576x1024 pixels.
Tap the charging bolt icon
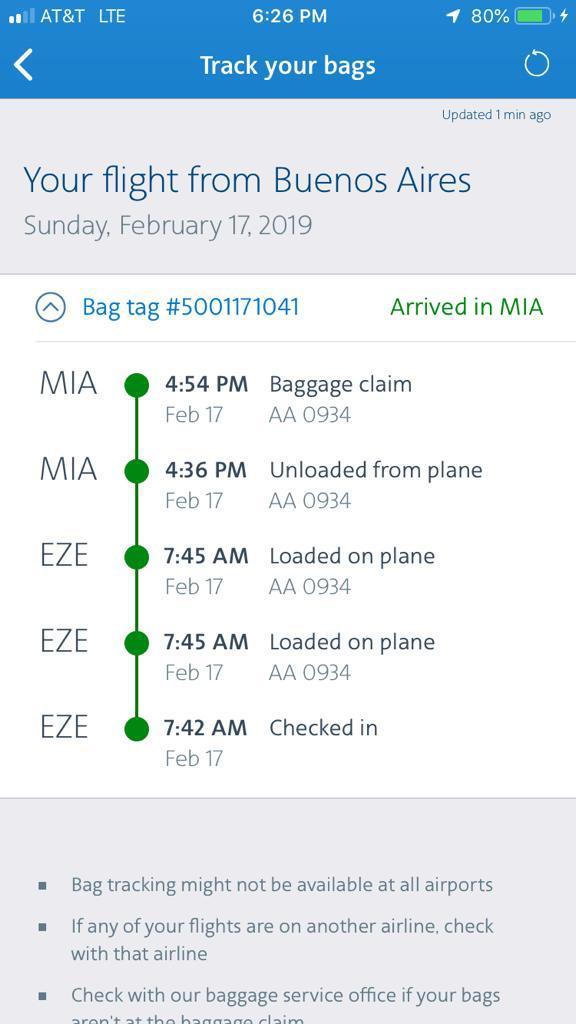coord(564,16)
